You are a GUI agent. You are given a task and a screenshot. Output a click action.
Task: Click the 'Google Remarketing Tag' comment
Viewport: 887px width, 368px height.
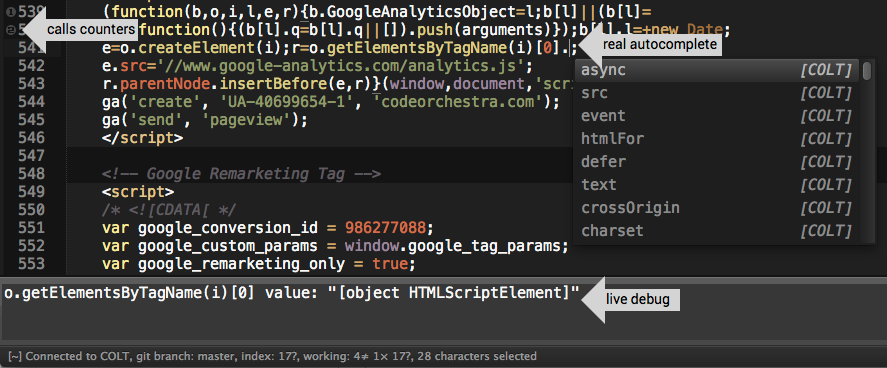pyautogui.click(x=242, y=174)
